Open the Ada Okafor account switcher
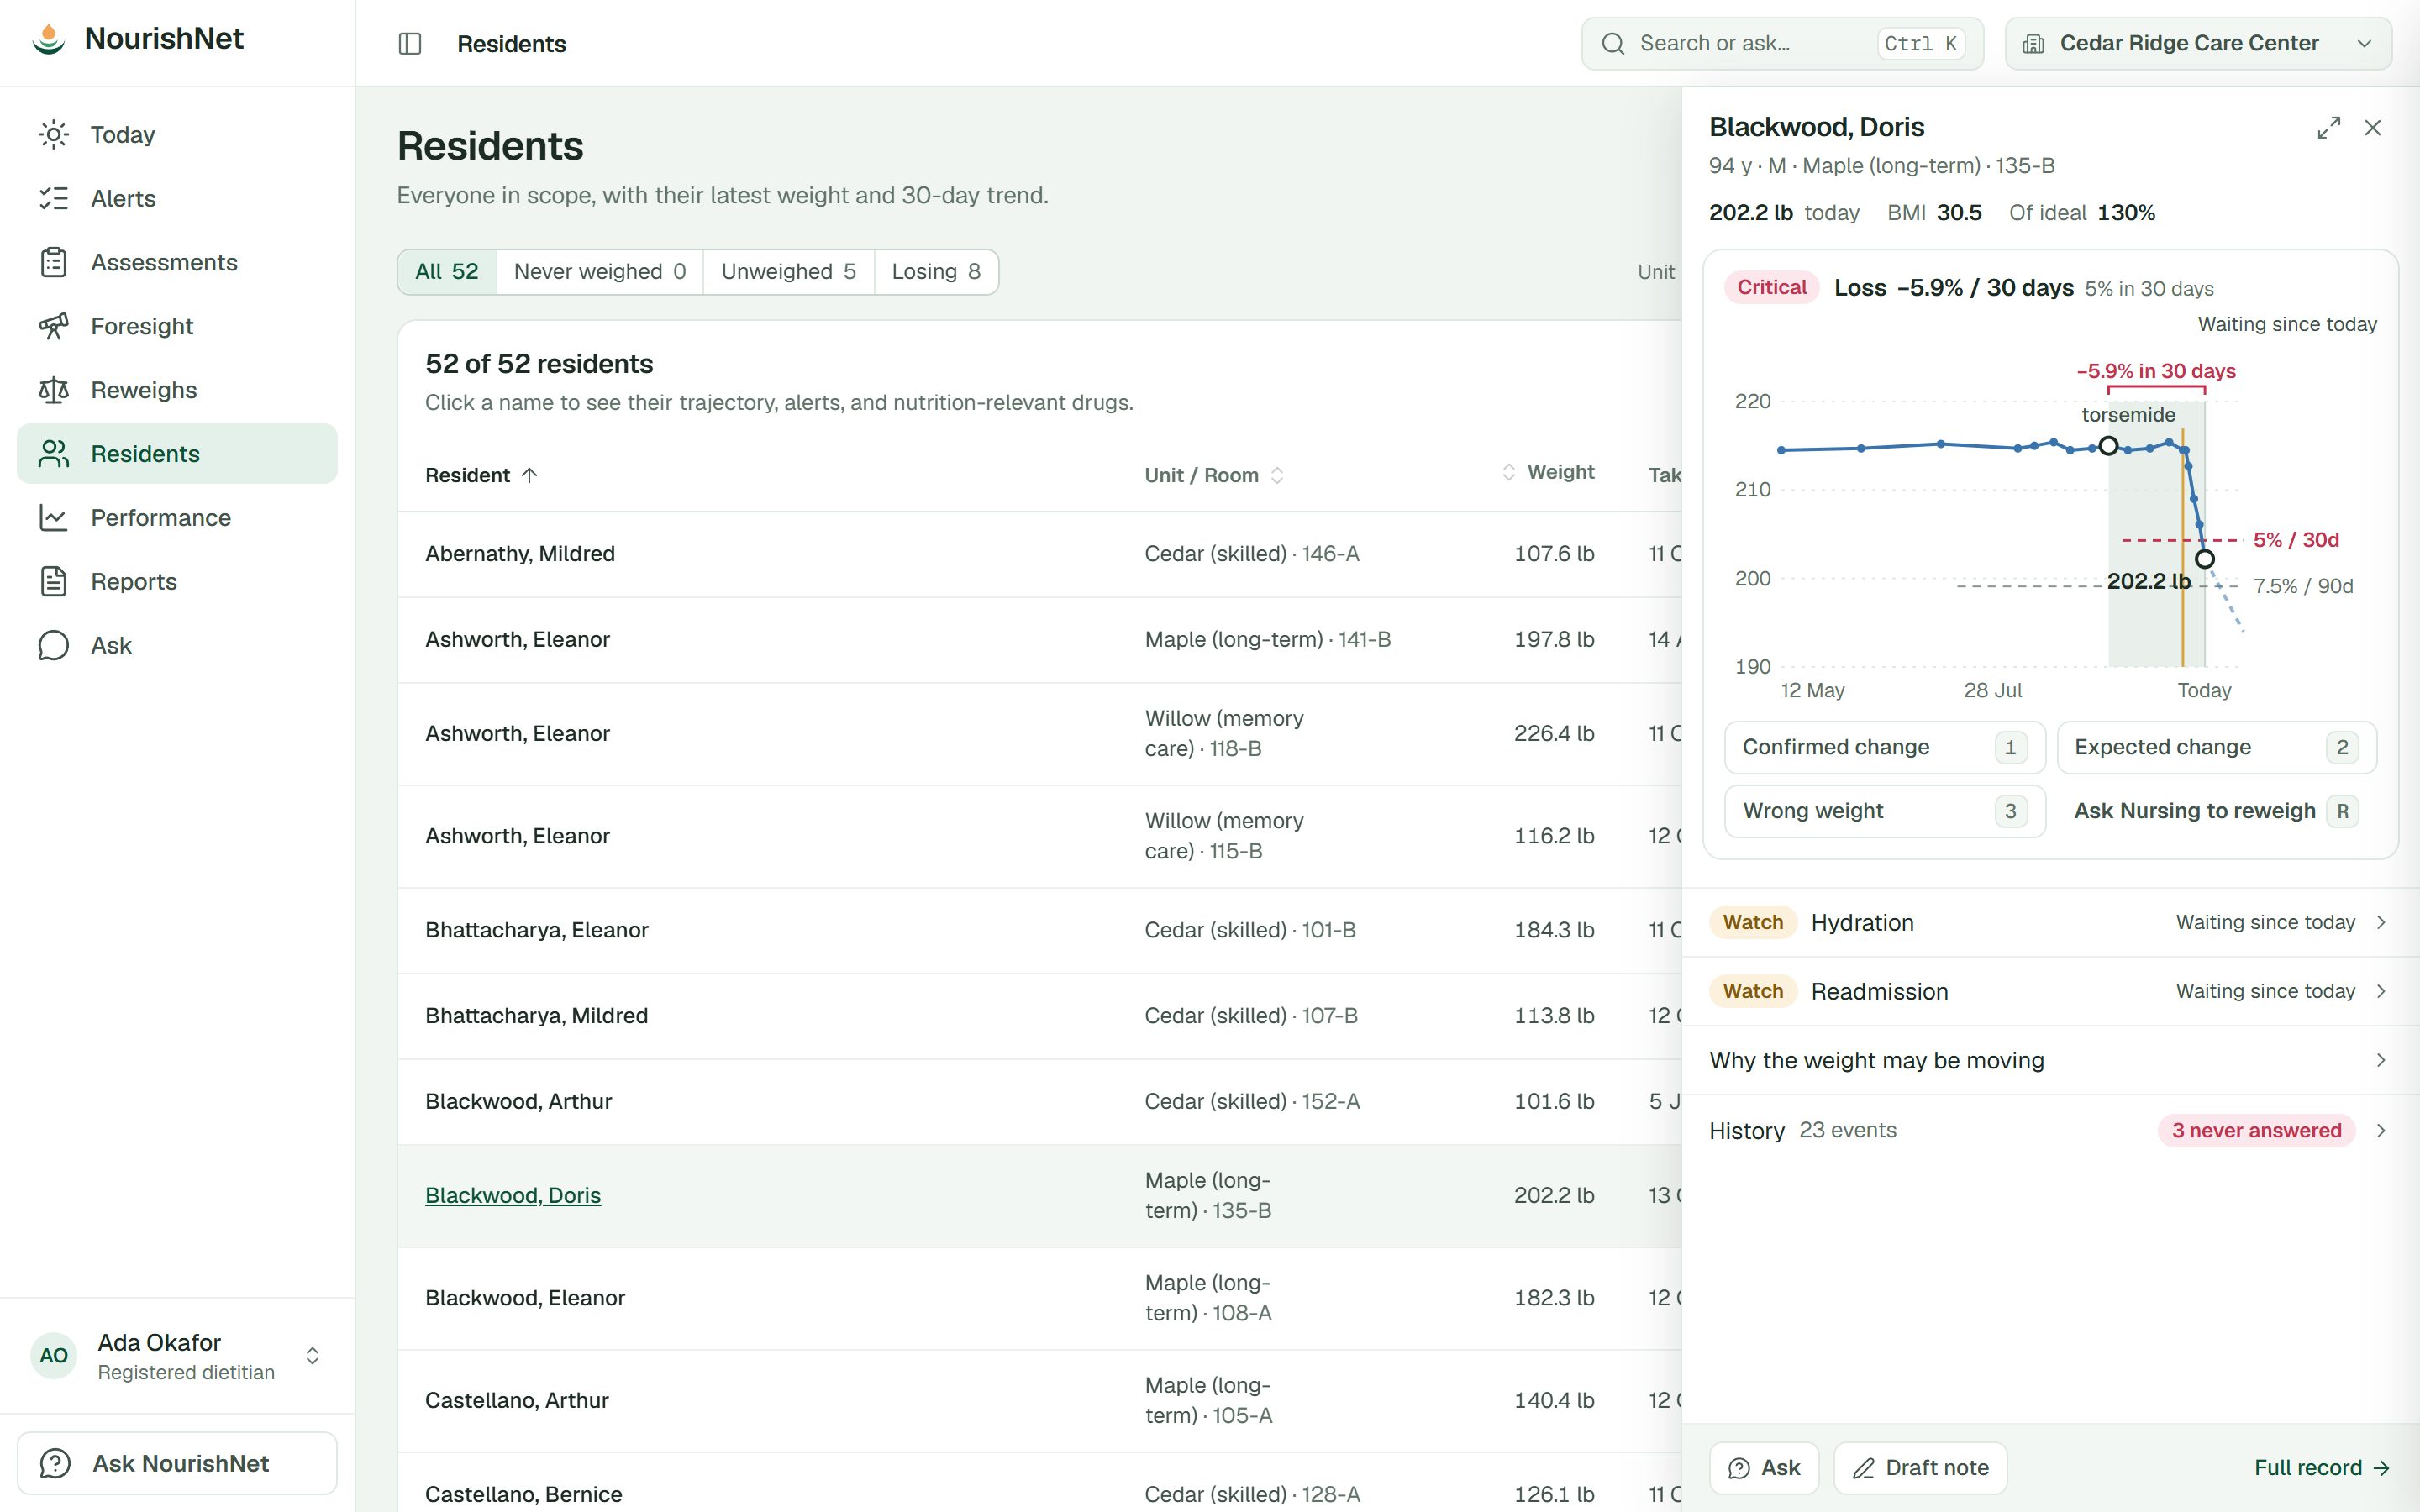Screen dimensions: 2420x1512 click(177, 1356)
